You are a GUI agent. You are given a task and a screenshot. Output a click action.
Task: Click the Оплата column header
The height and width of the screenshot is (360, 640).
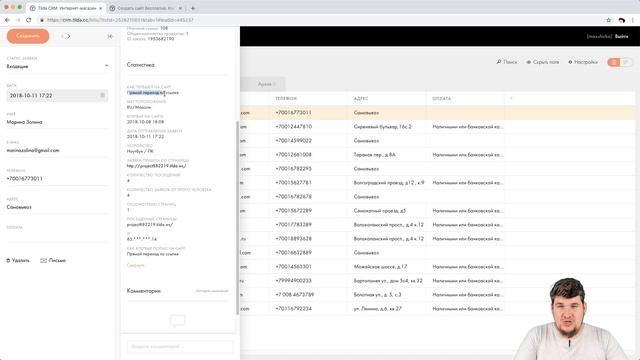(442, 98)
